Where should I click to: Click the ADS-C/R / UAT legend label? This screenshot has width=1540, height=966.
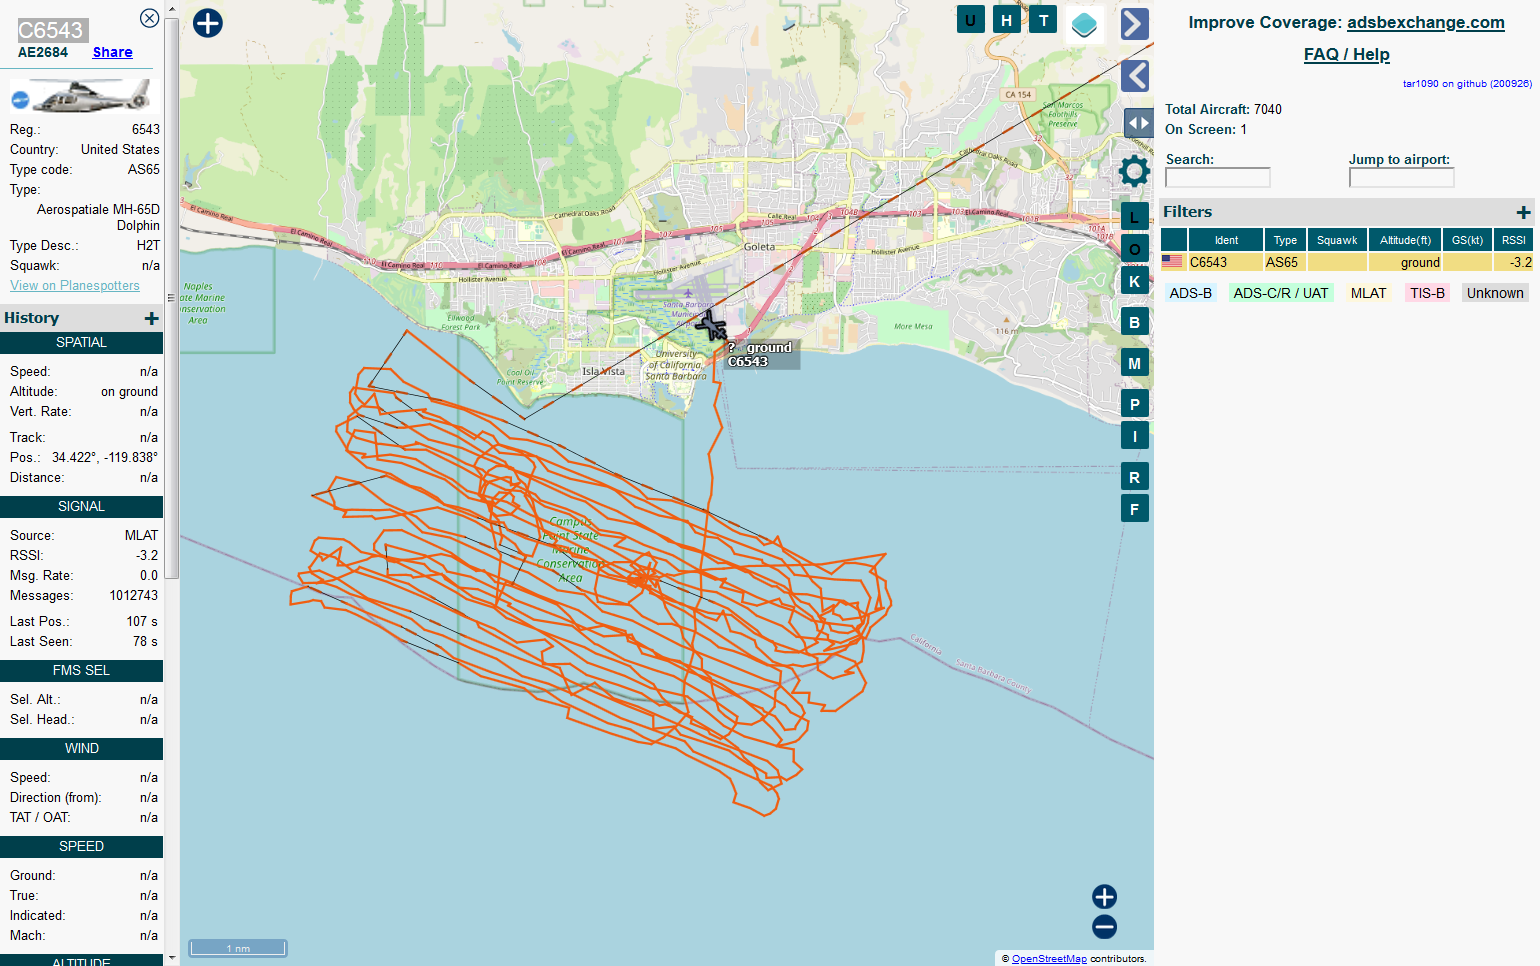click(x=1280, y=293)
